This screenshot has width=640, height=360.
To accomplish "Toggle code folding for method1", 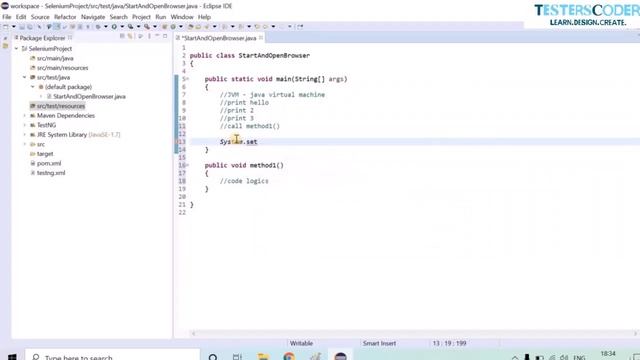I will 187,165.
